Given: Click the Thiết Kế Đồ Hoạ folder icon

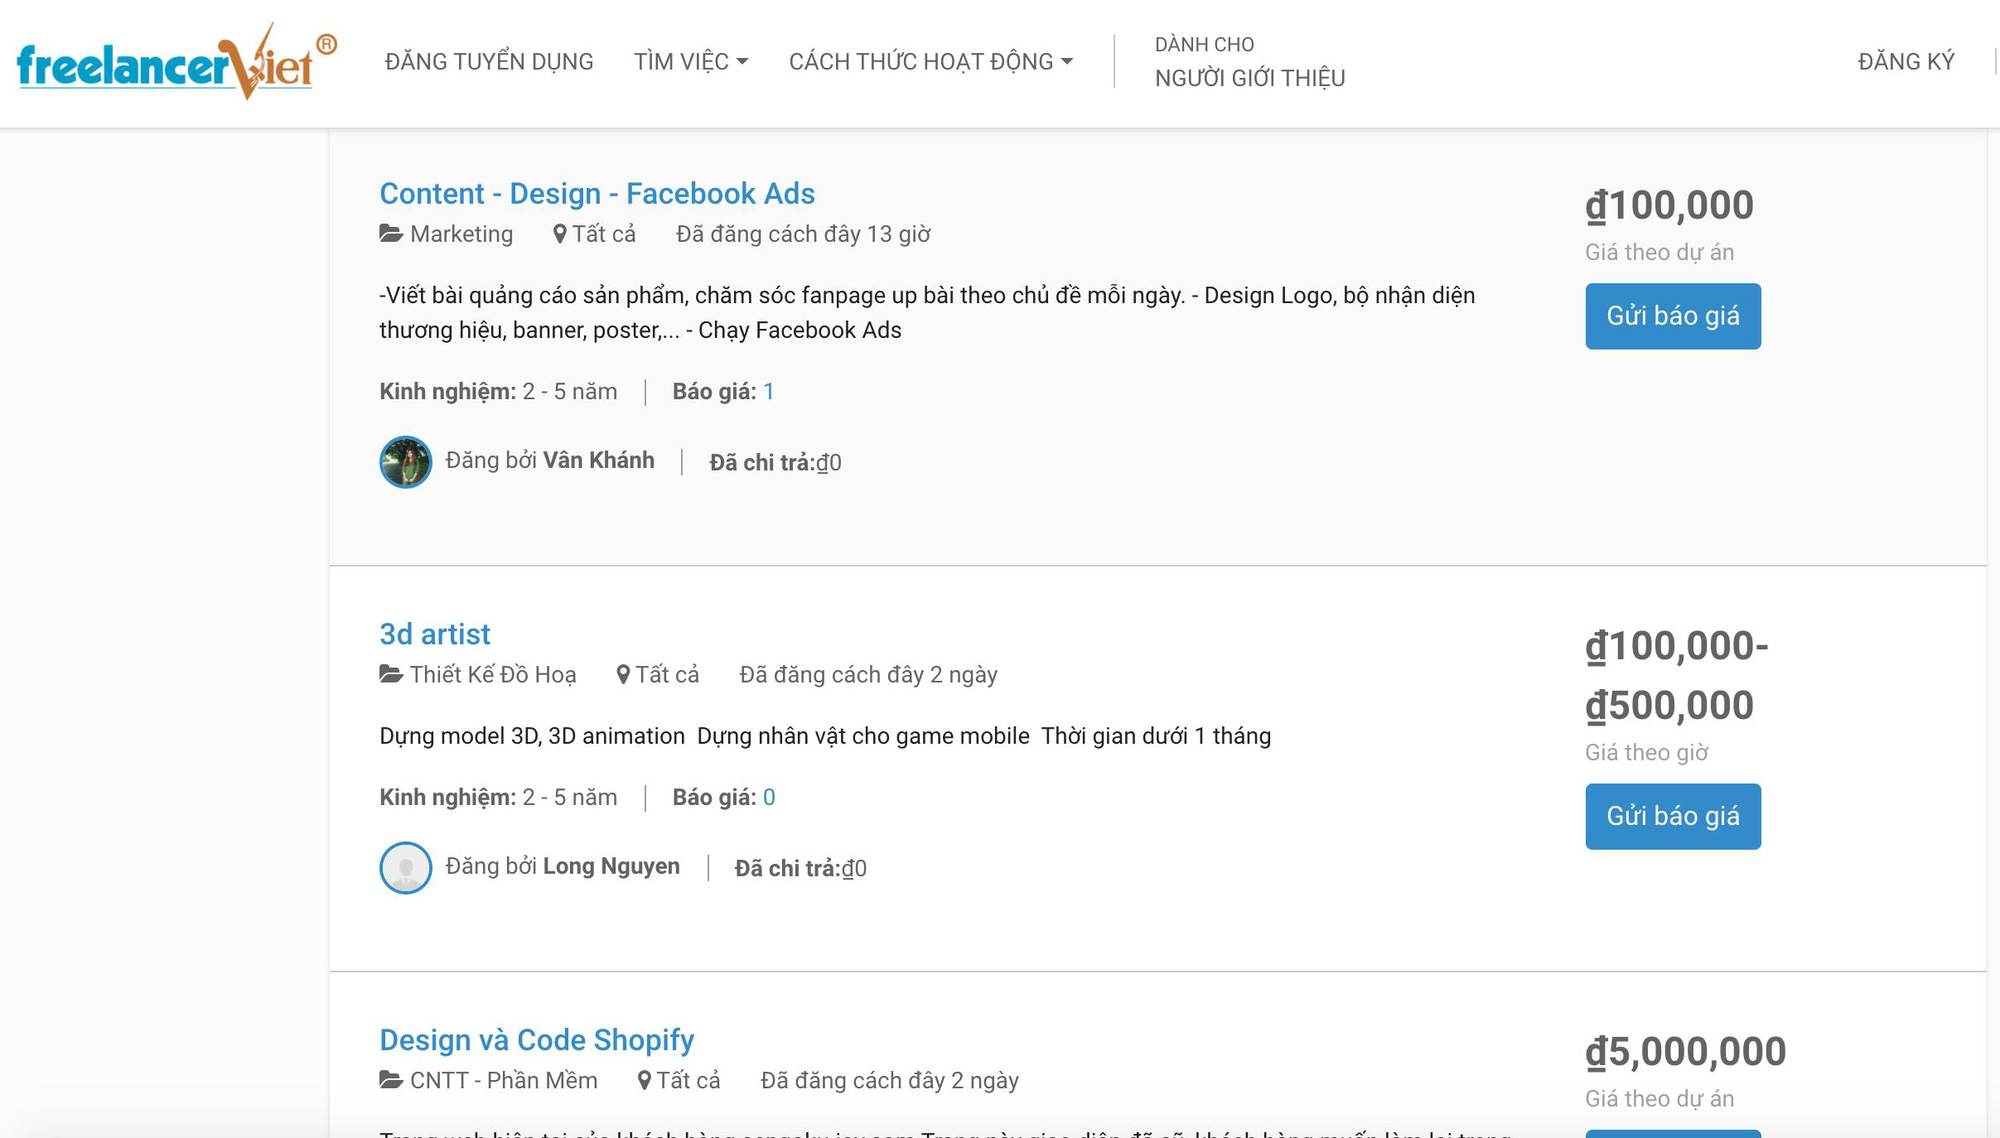Looking at the screenshot, I should tap(391, 675).
